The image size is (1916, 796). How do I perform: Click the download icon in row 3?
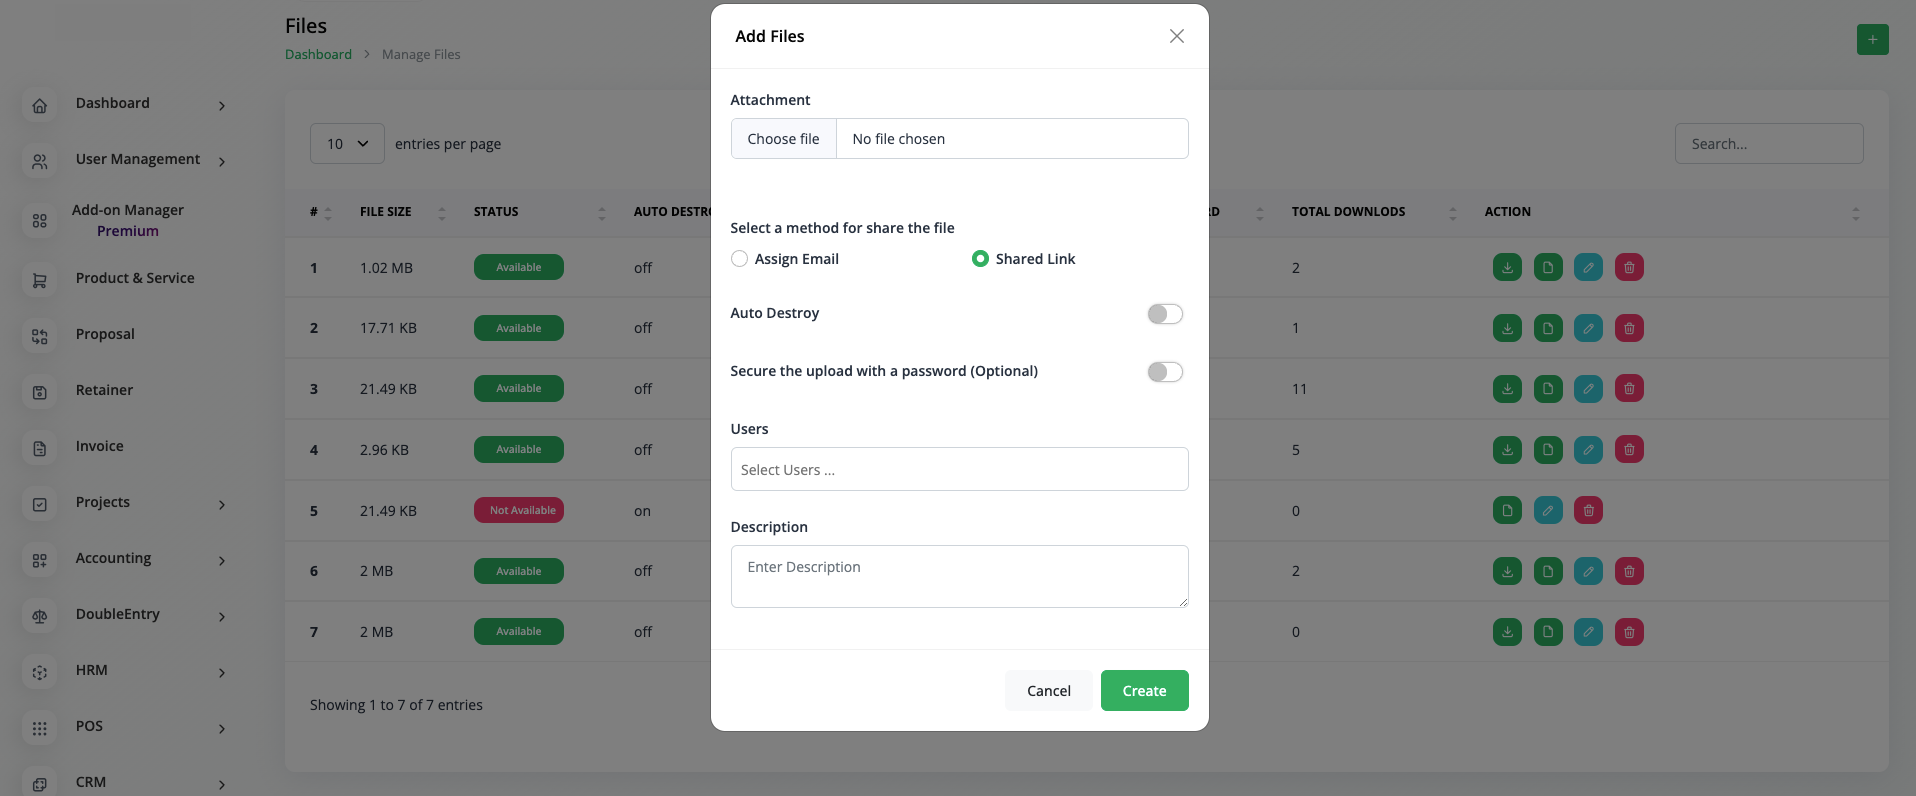[1507, 389]
